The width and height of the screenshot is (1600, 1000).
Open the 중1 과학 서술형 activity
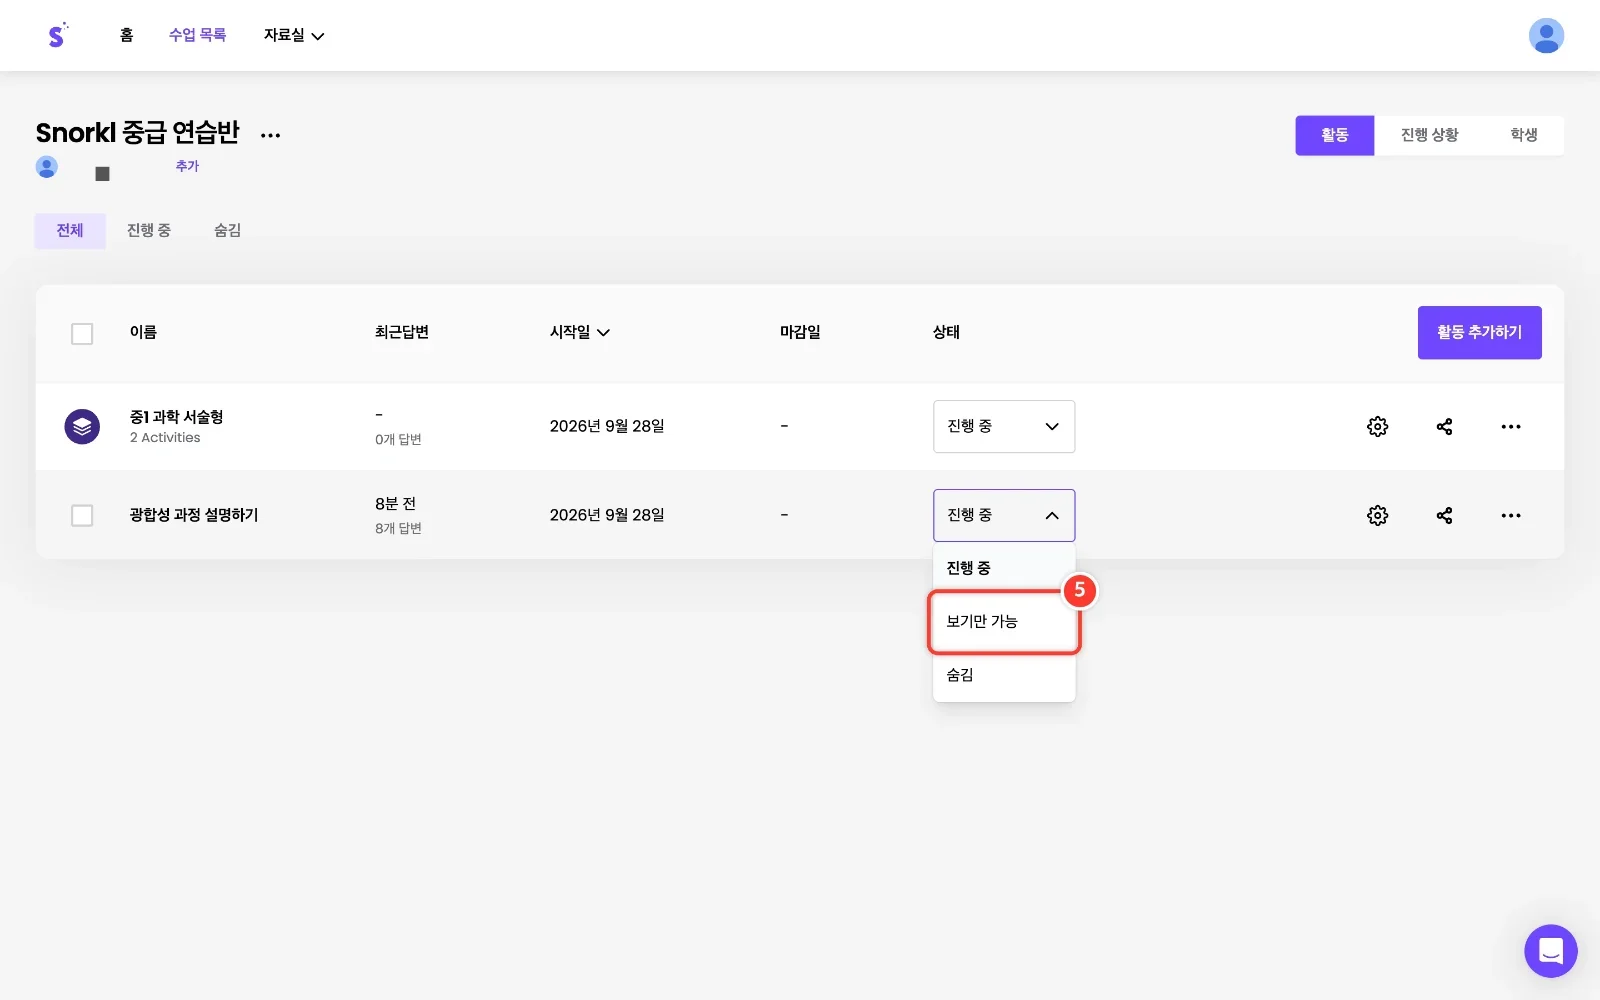click(x=176, y=417)
